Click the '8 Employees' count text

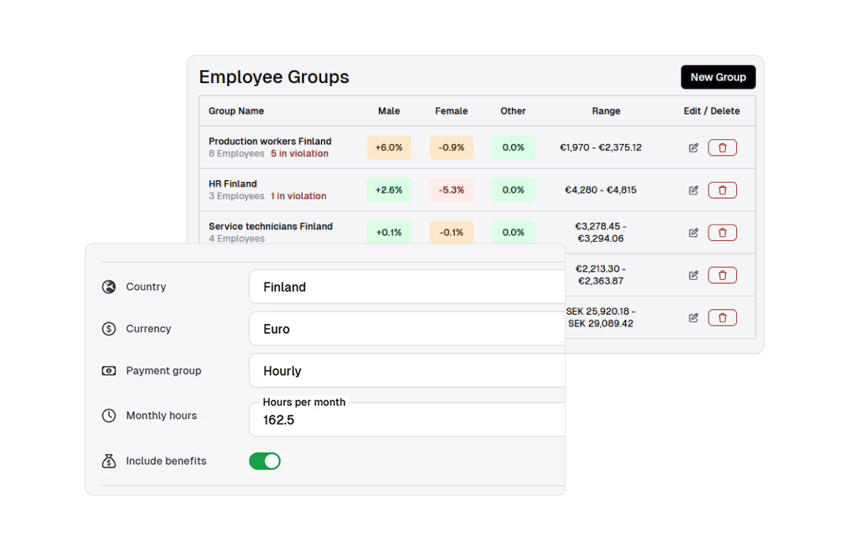point(236,153)
